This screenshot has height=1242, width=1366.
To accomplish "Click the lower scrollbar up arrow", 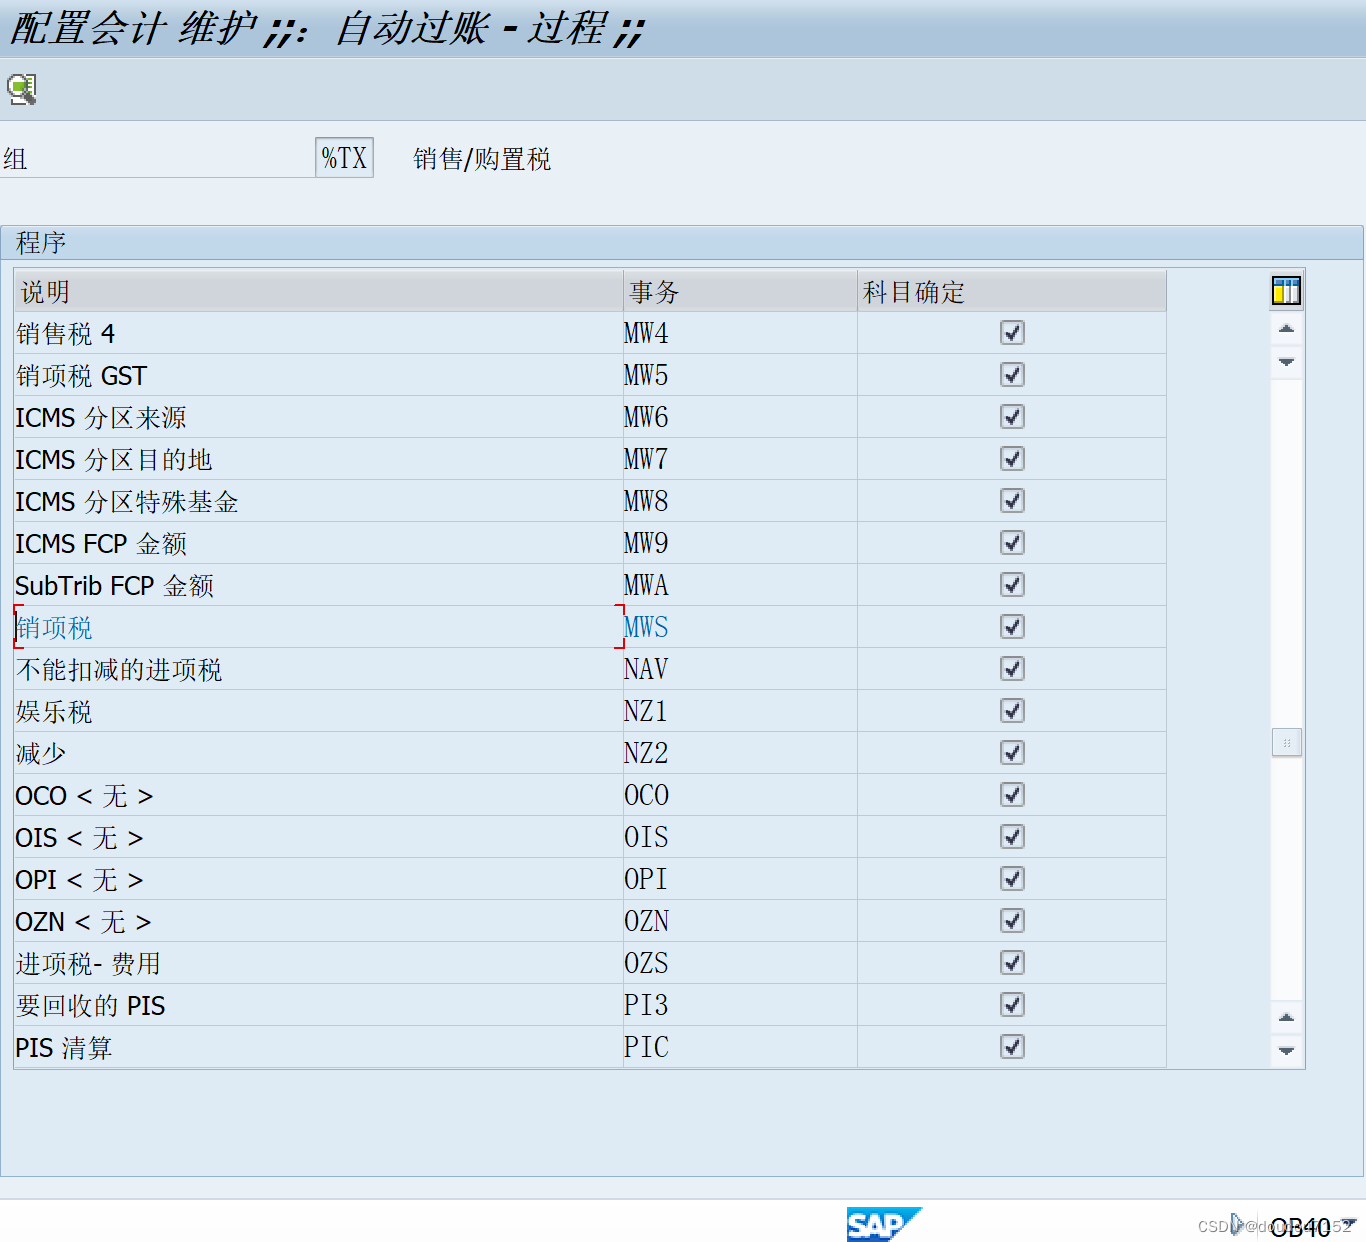I will point(1286,1017).
